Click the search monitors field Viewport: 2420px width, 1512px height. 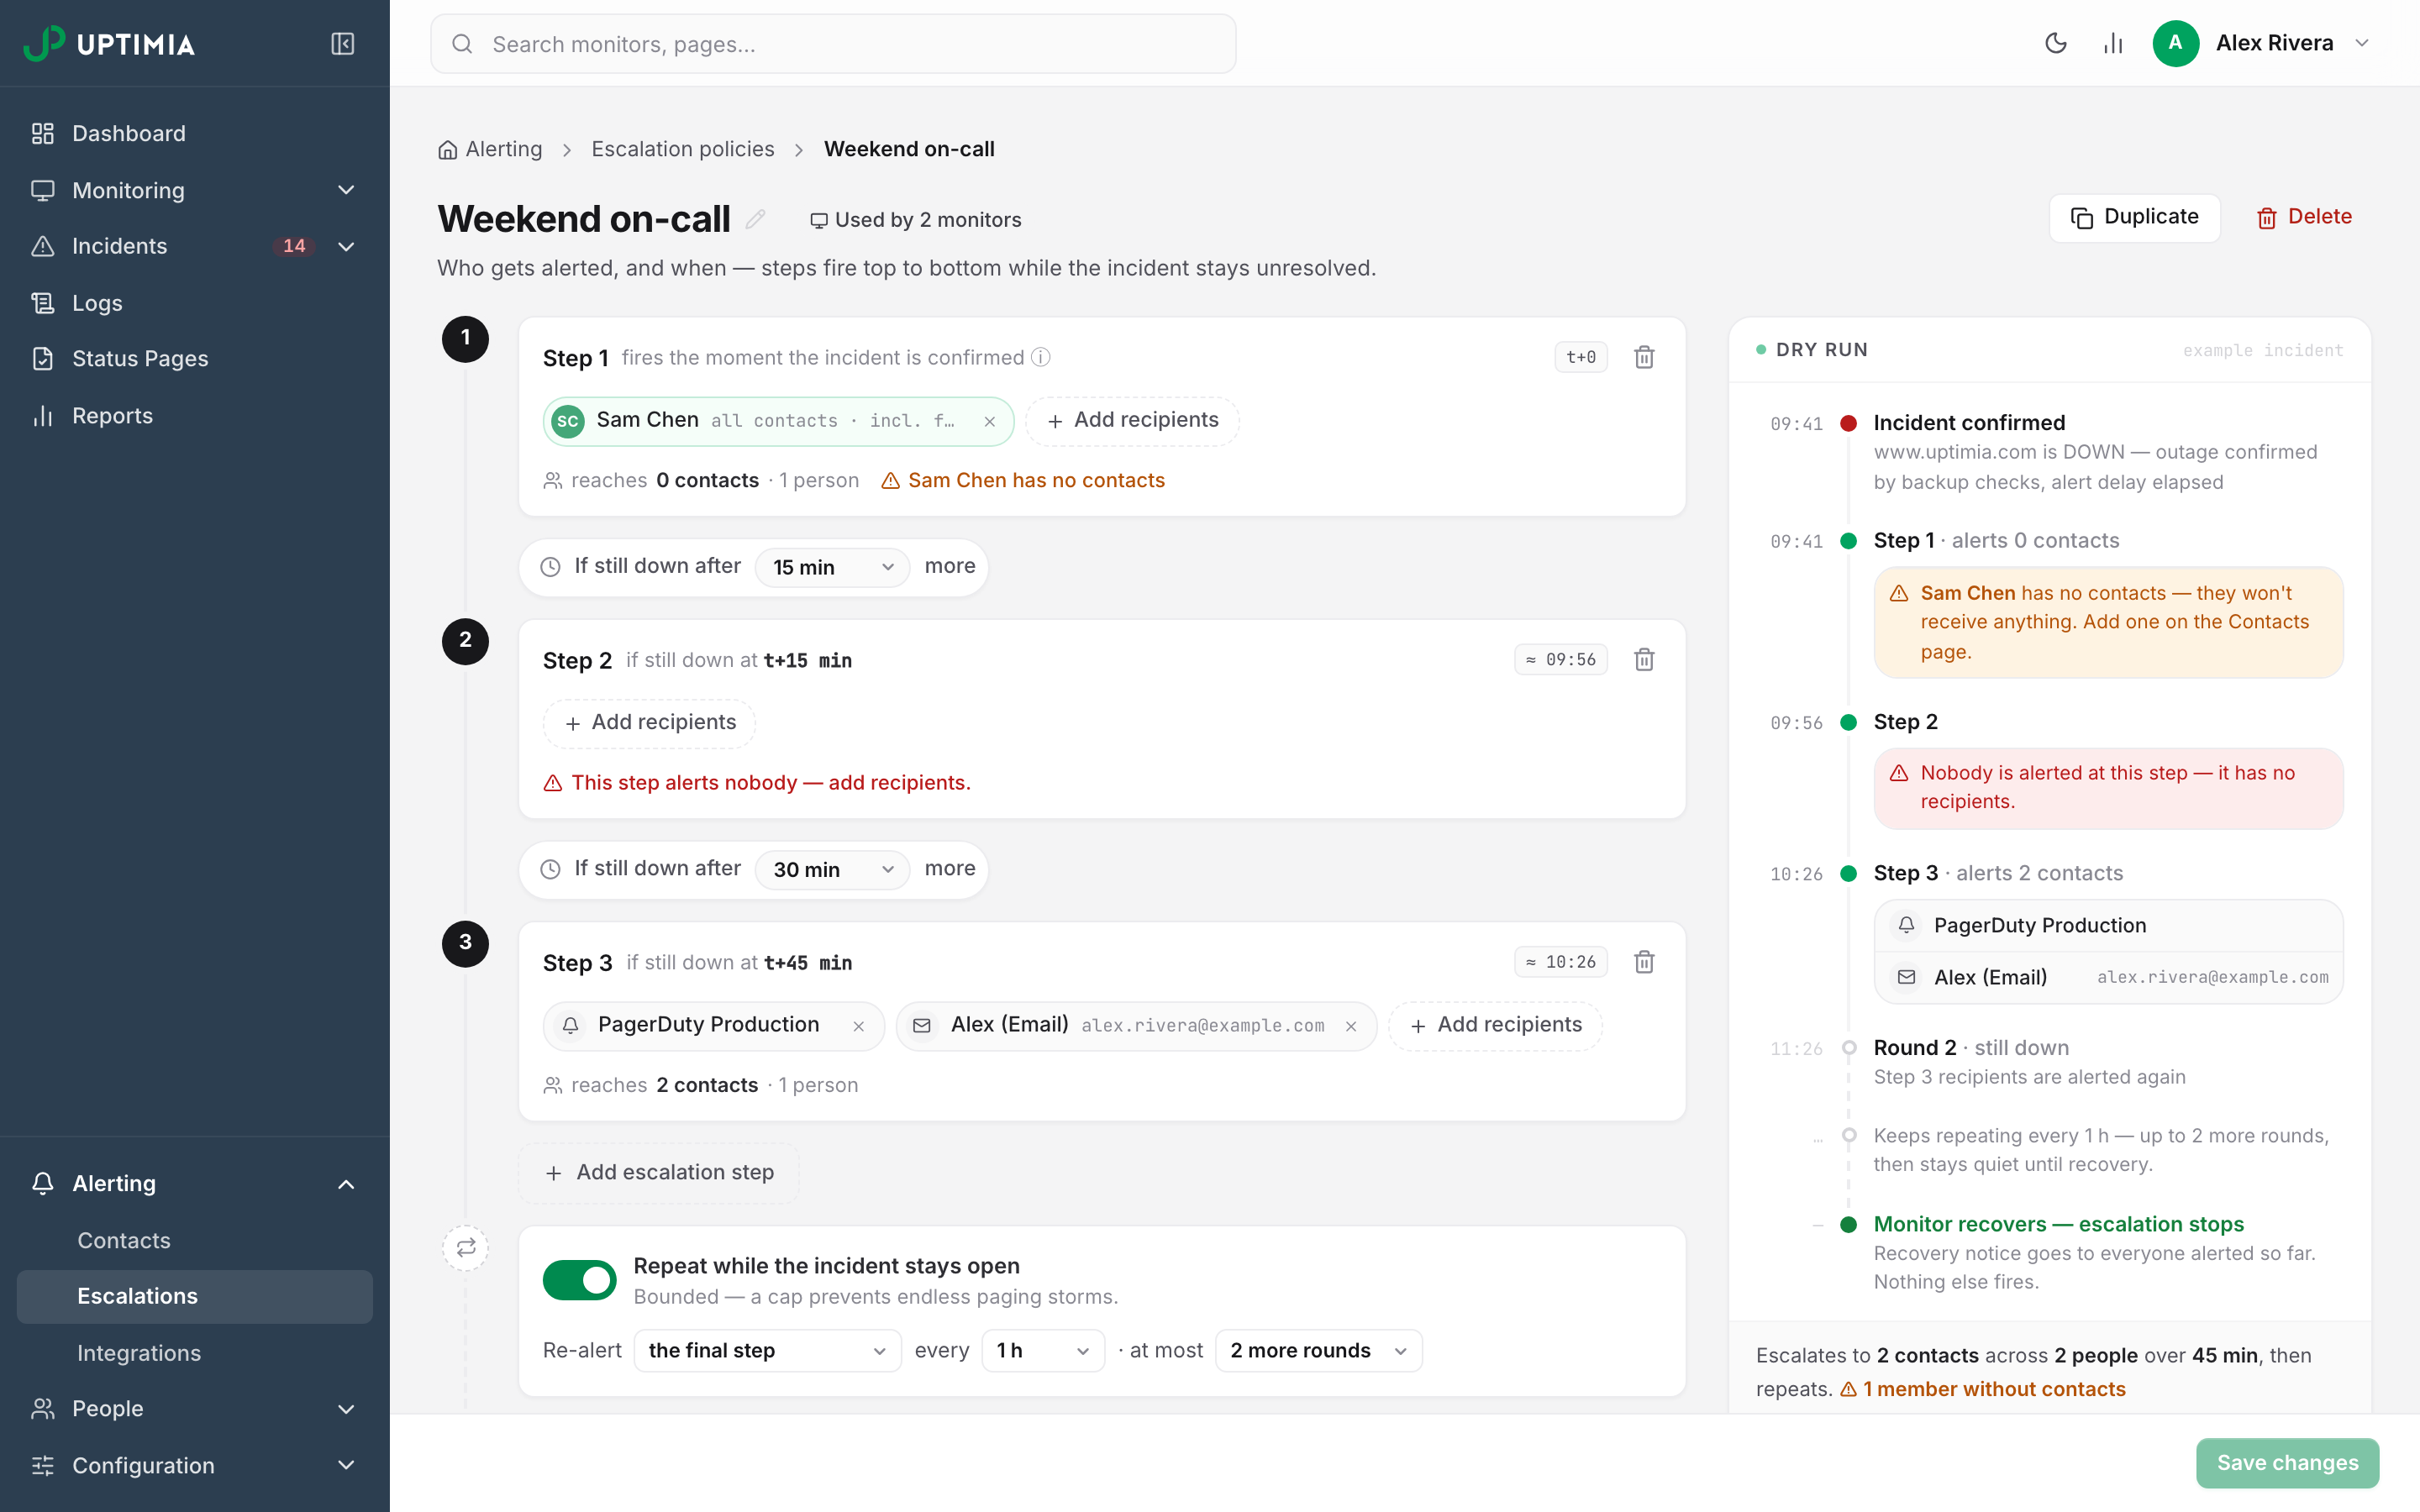833,44
